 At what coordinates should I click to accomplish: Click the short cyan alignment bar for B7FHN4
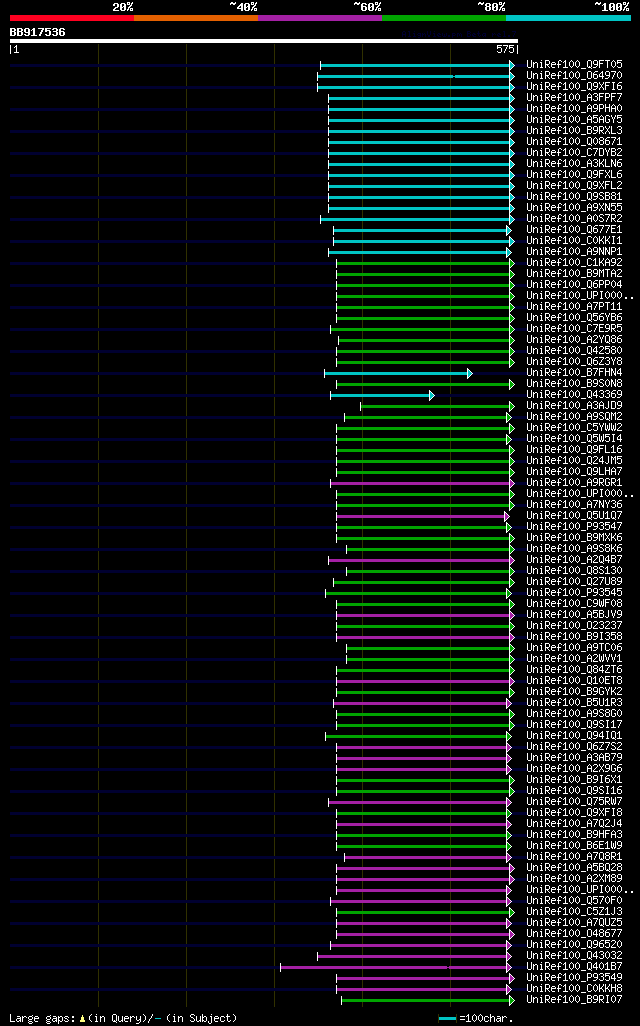[x=399, y=374]
